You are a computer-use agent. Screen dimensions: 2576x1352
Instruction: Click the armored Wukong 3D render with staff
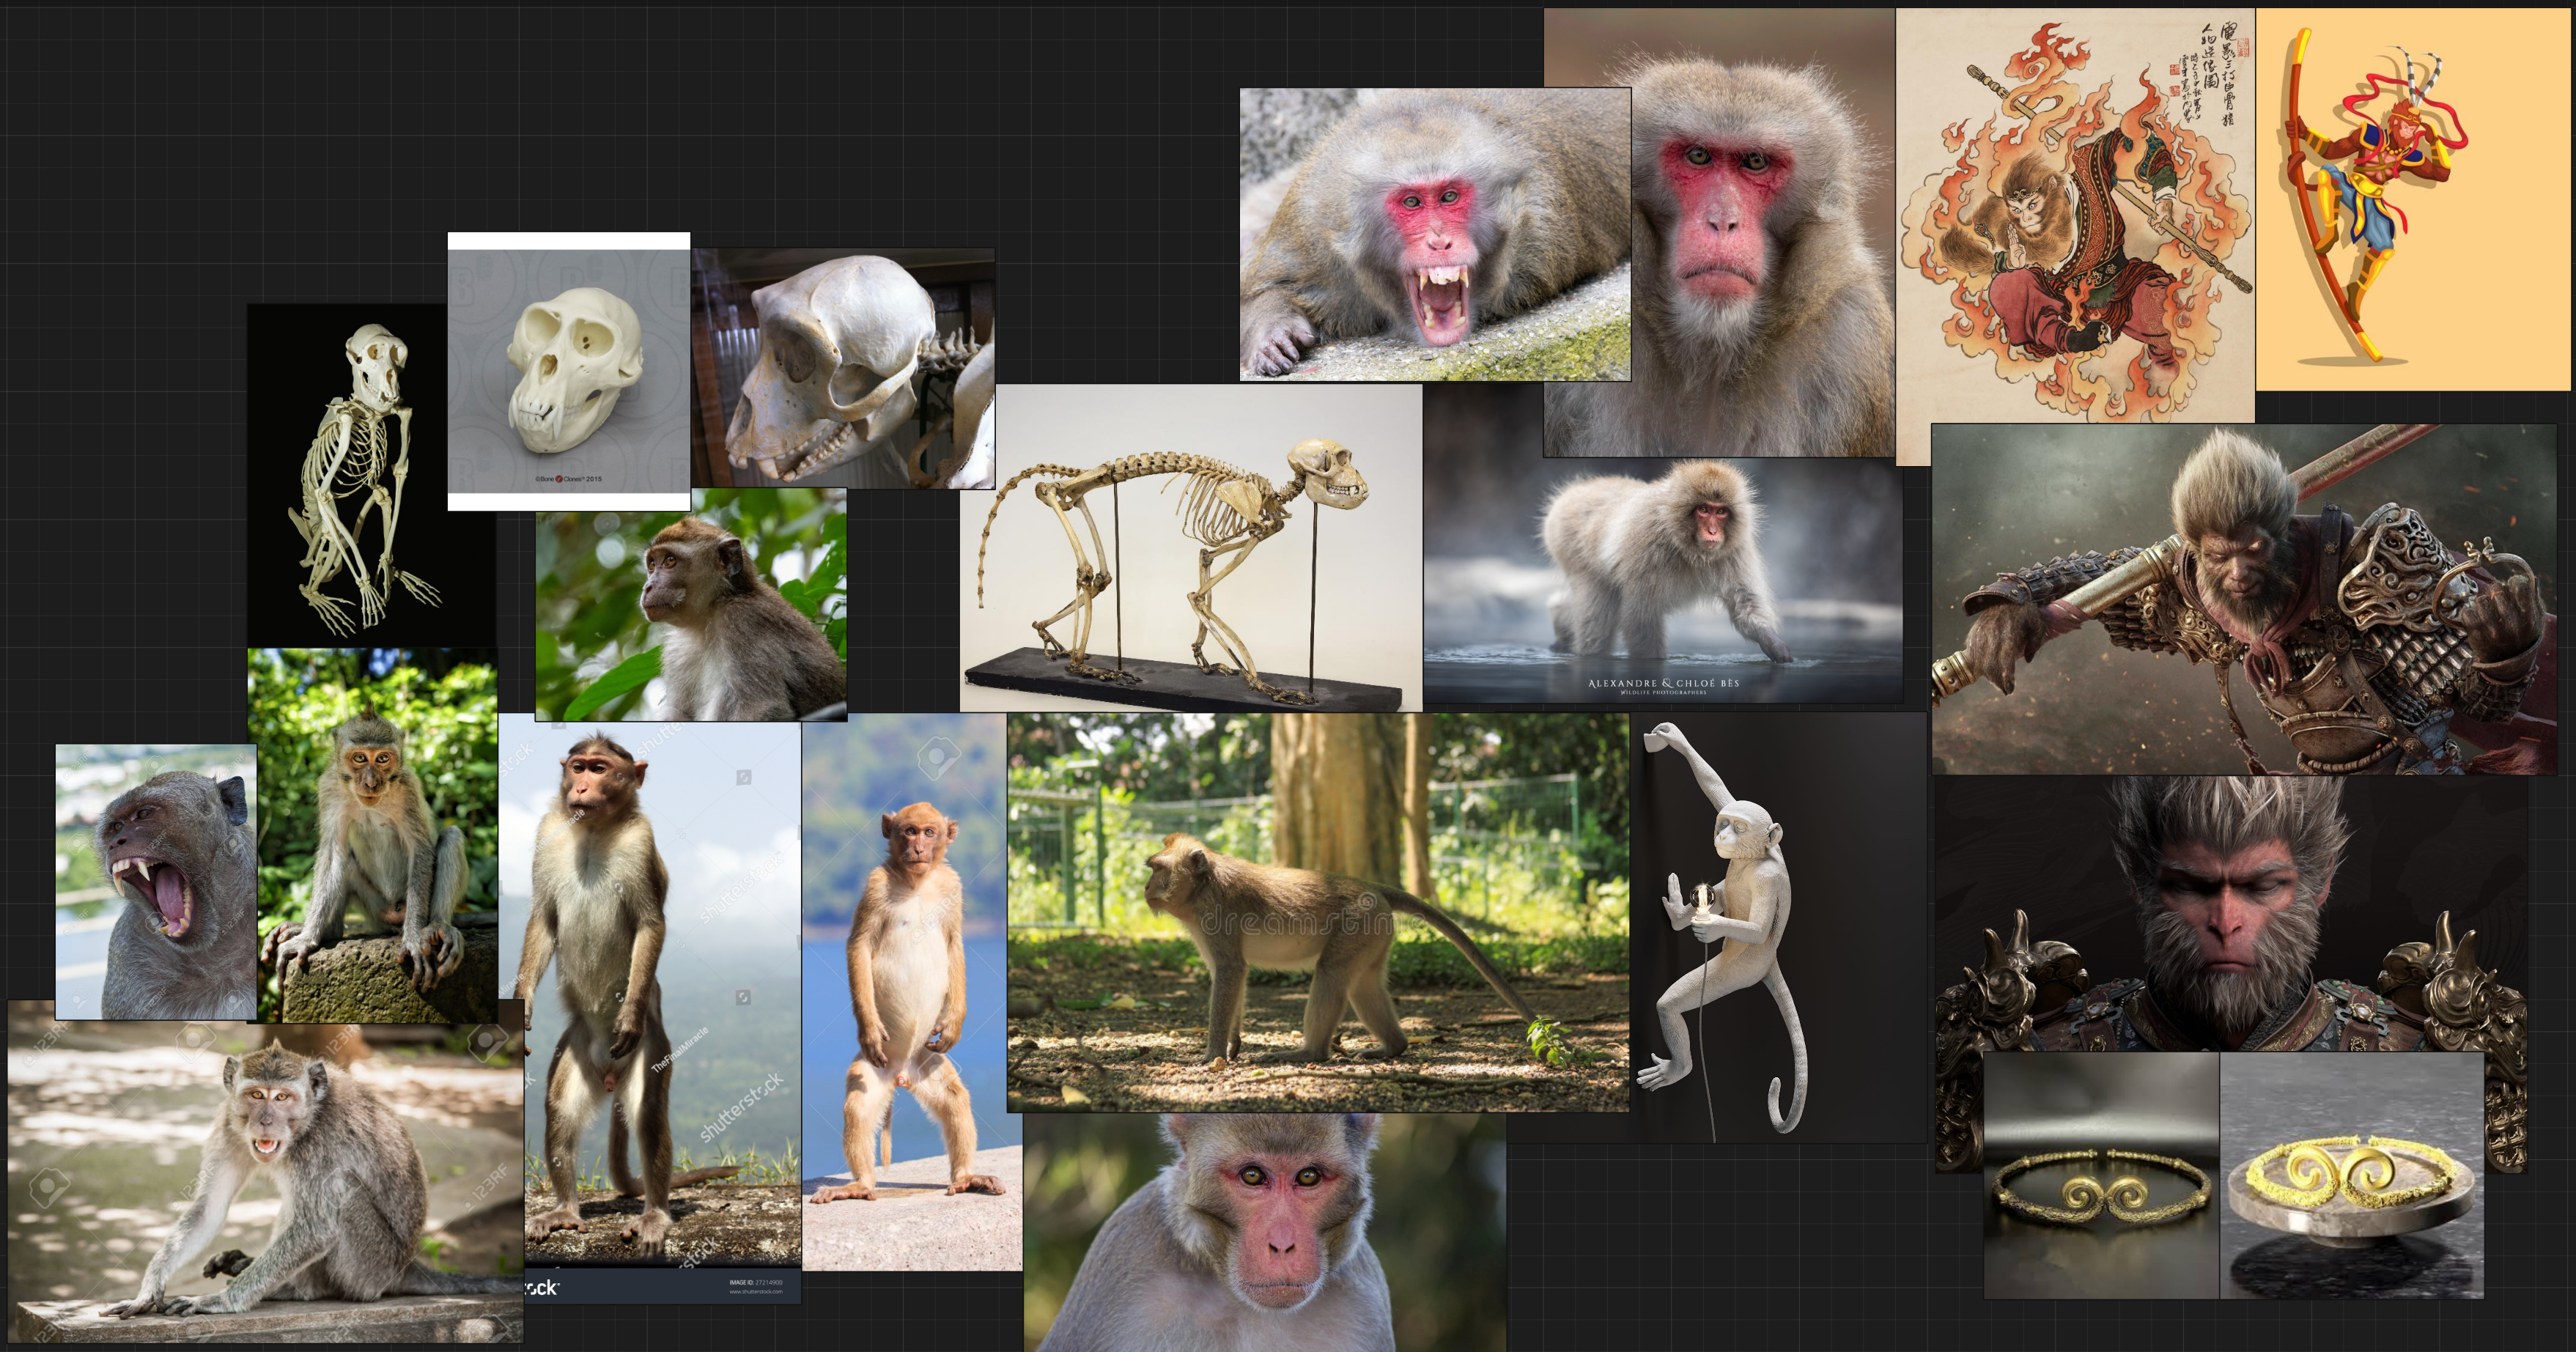[2242, 600]
